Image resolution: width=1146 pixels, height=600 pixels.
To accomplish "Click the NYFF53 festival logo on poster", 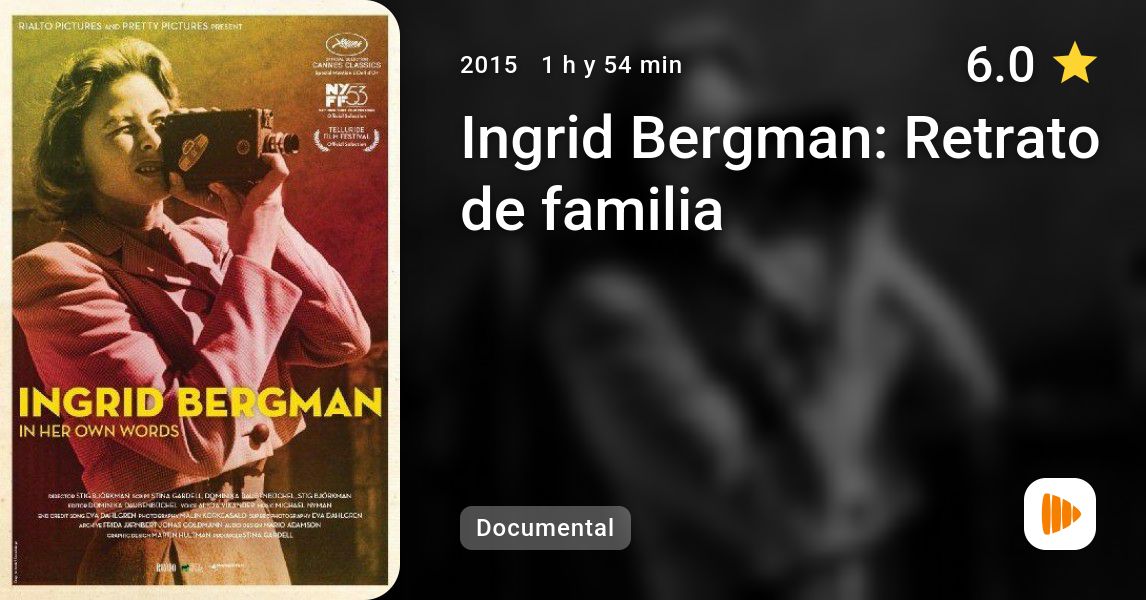I will click(346, 99).
